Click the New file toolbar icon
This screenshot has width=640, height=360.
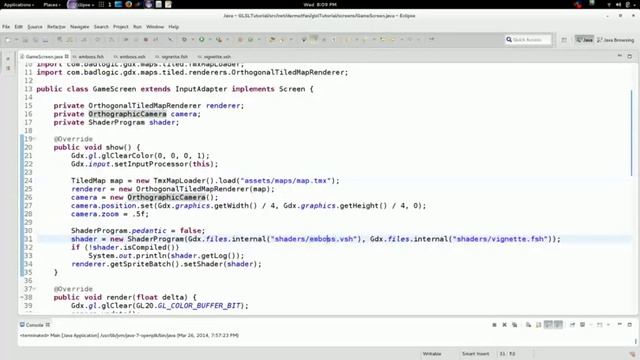click(x=8, y=40)
